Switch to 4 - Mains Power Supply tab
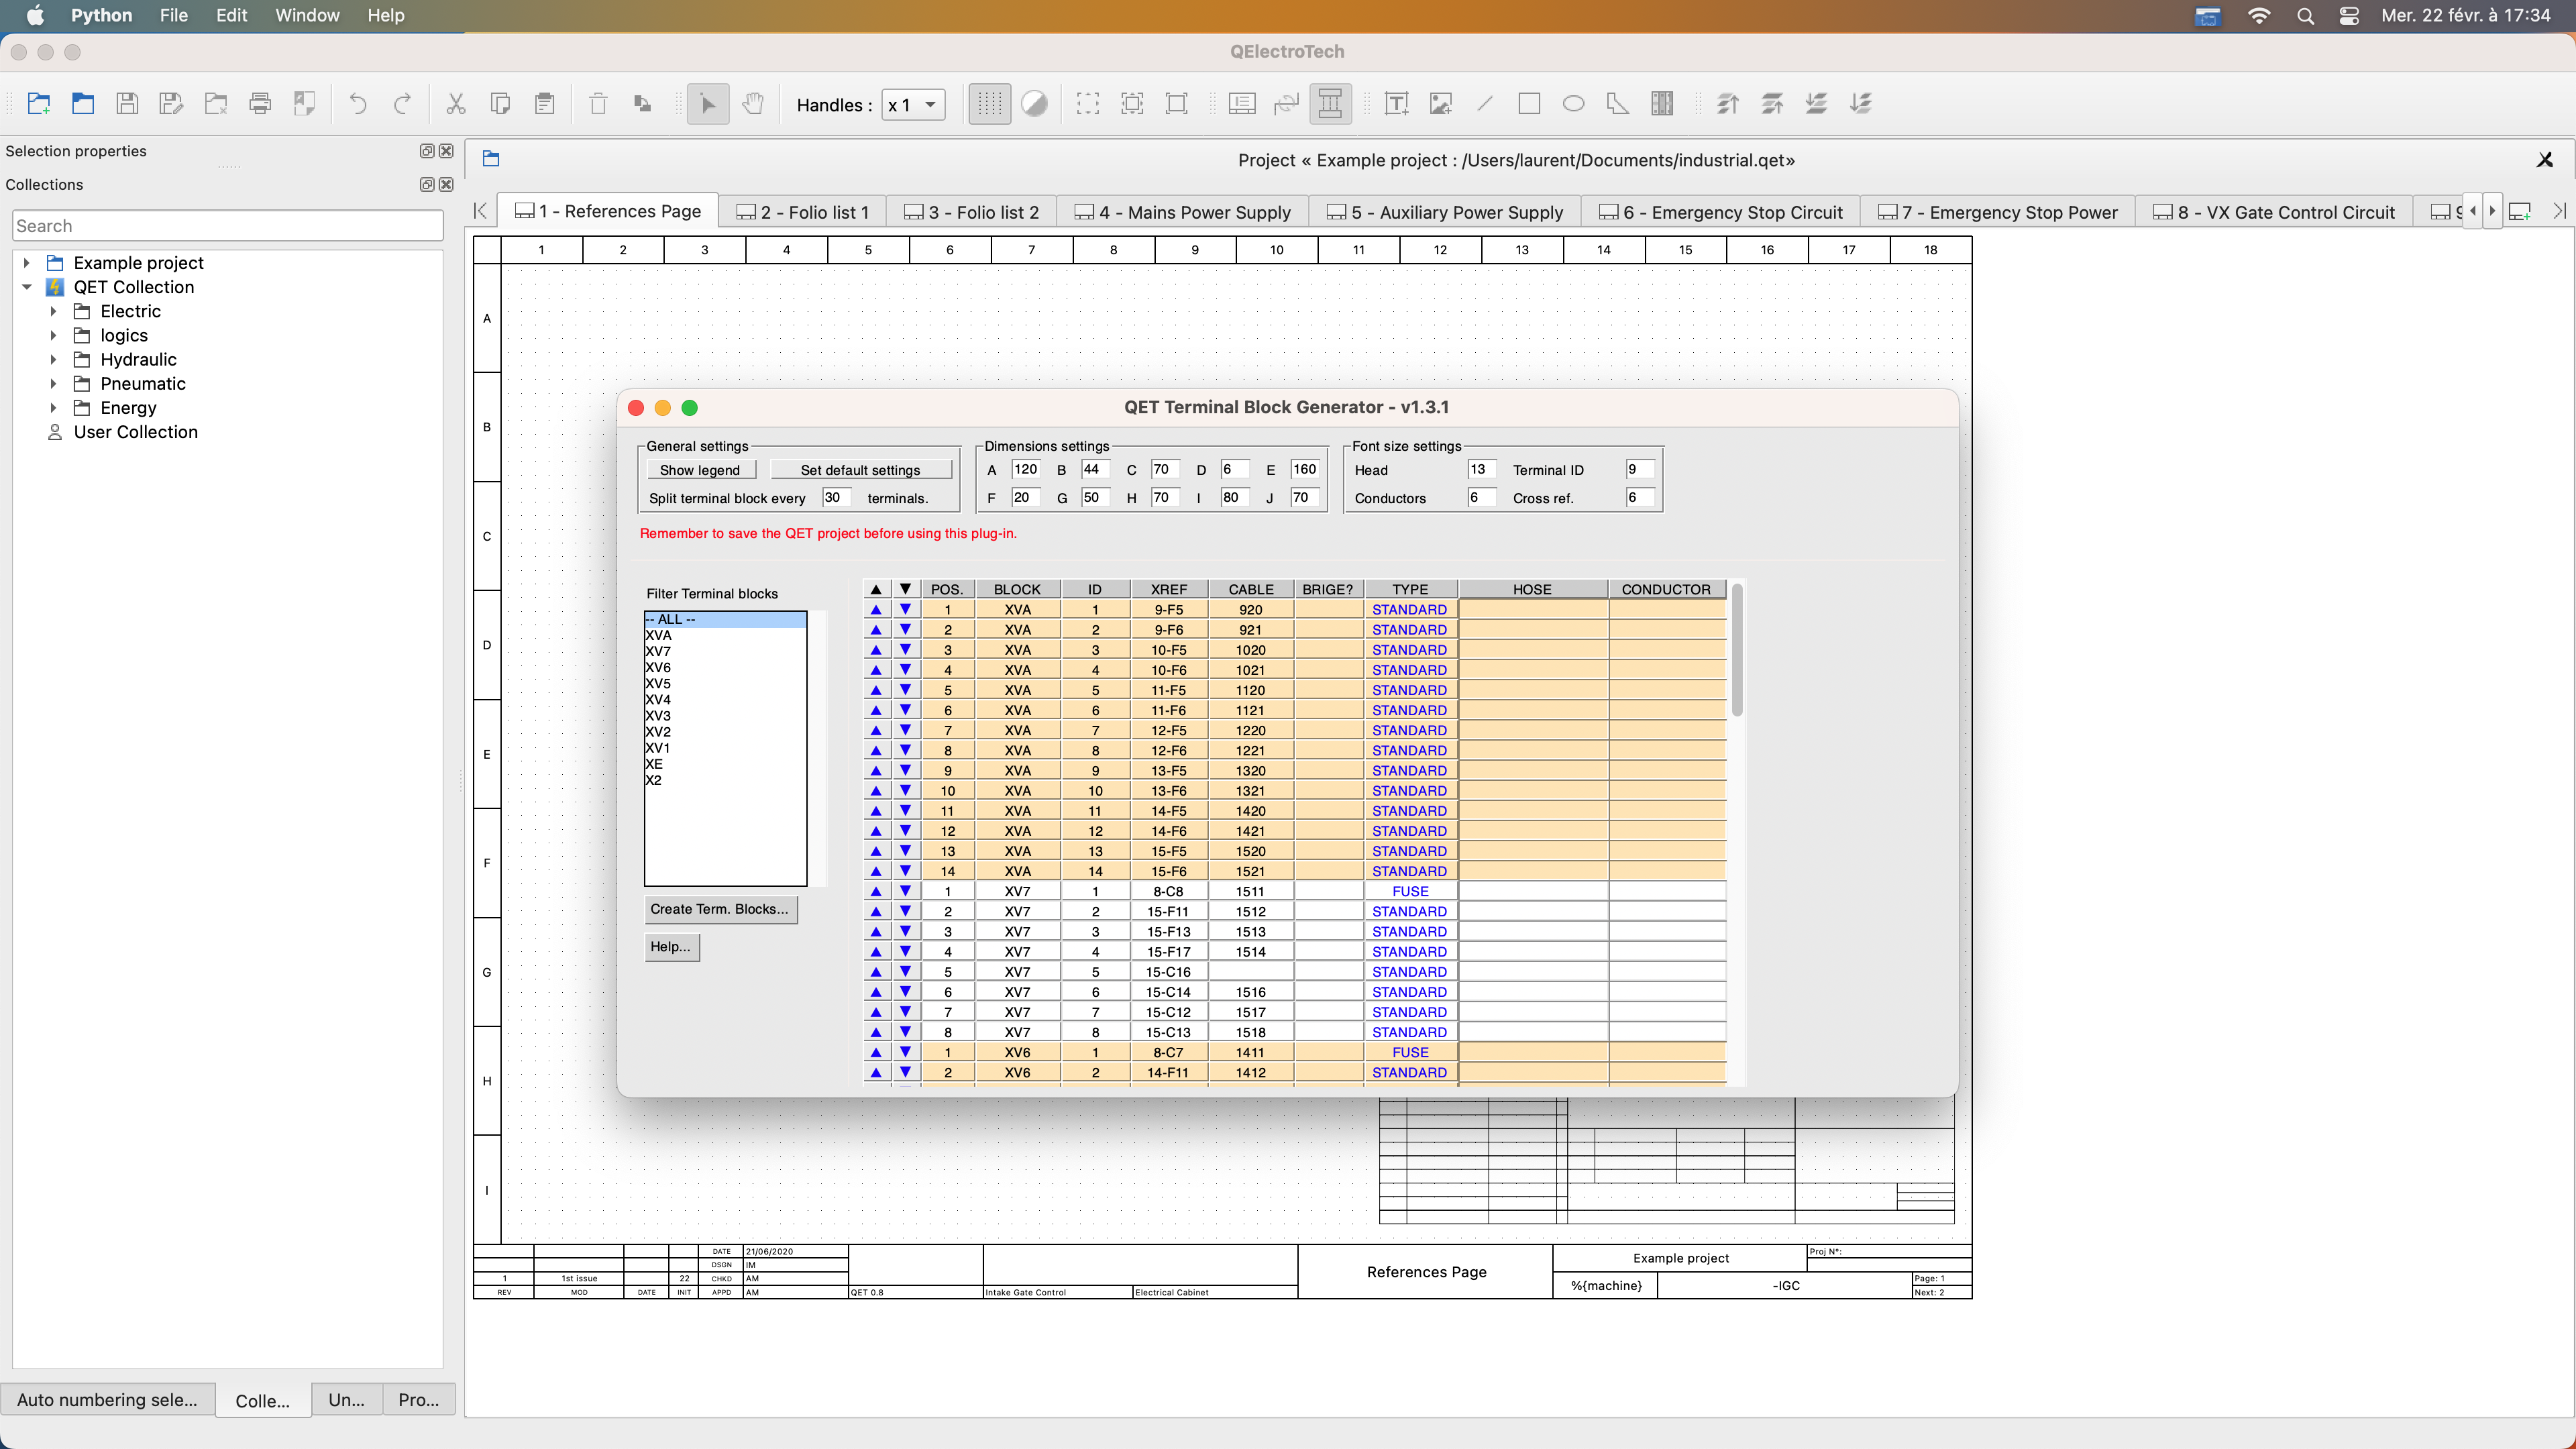This screenshot has width=2576, height=1449. coord(1182,212)
